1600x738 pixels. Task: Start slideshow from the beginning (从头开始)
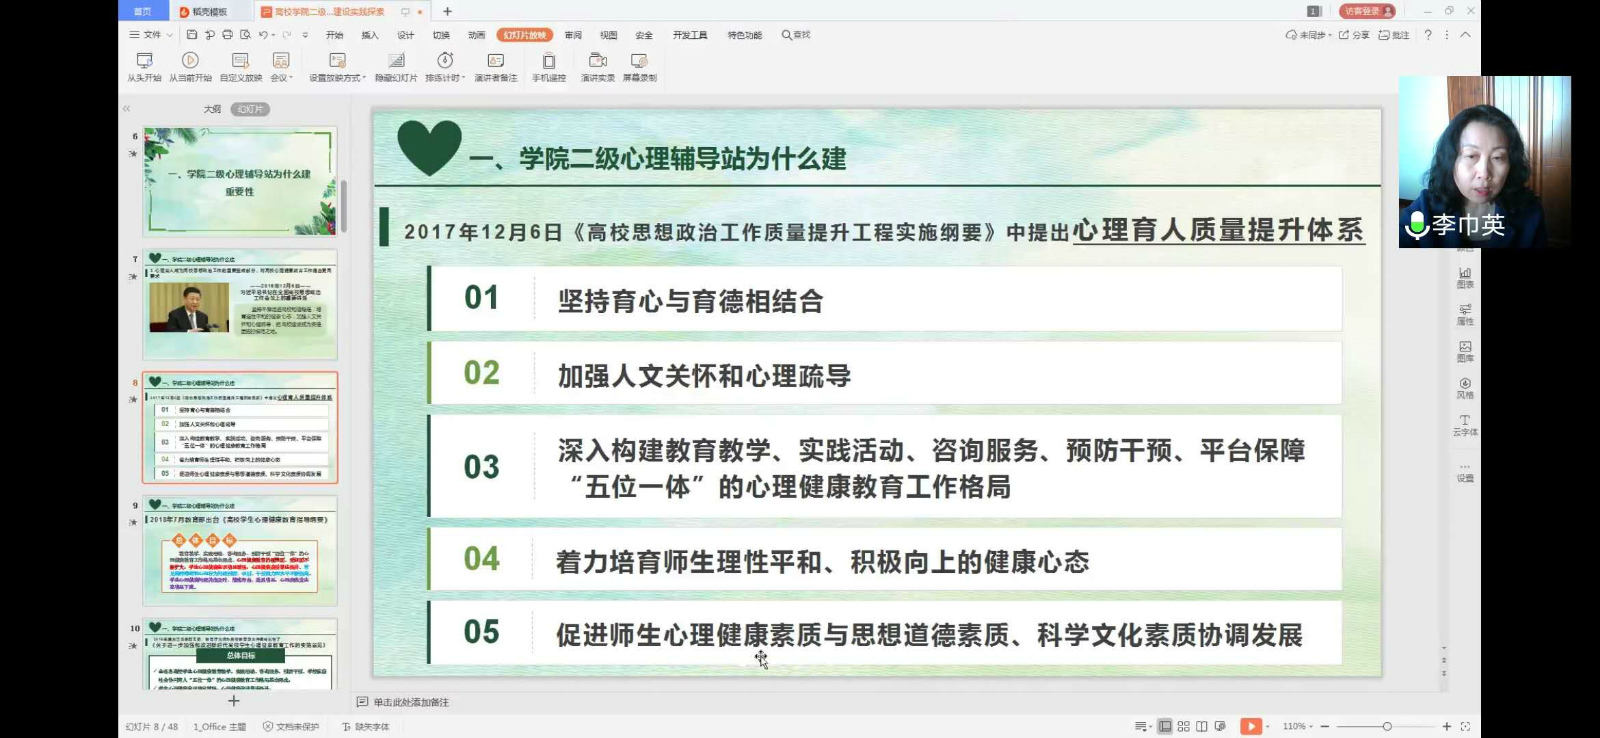point(144,66)
